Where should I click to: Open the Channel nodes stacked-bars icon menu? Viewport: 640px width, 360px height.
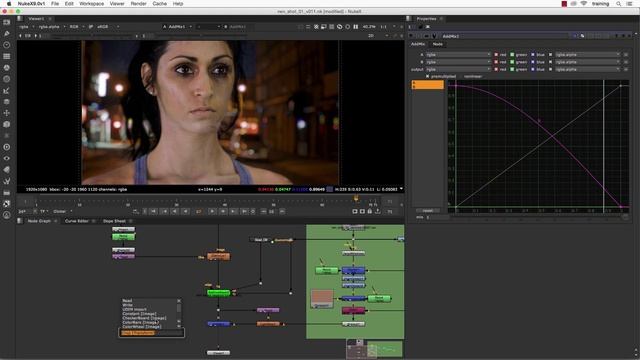click(7, 56)
